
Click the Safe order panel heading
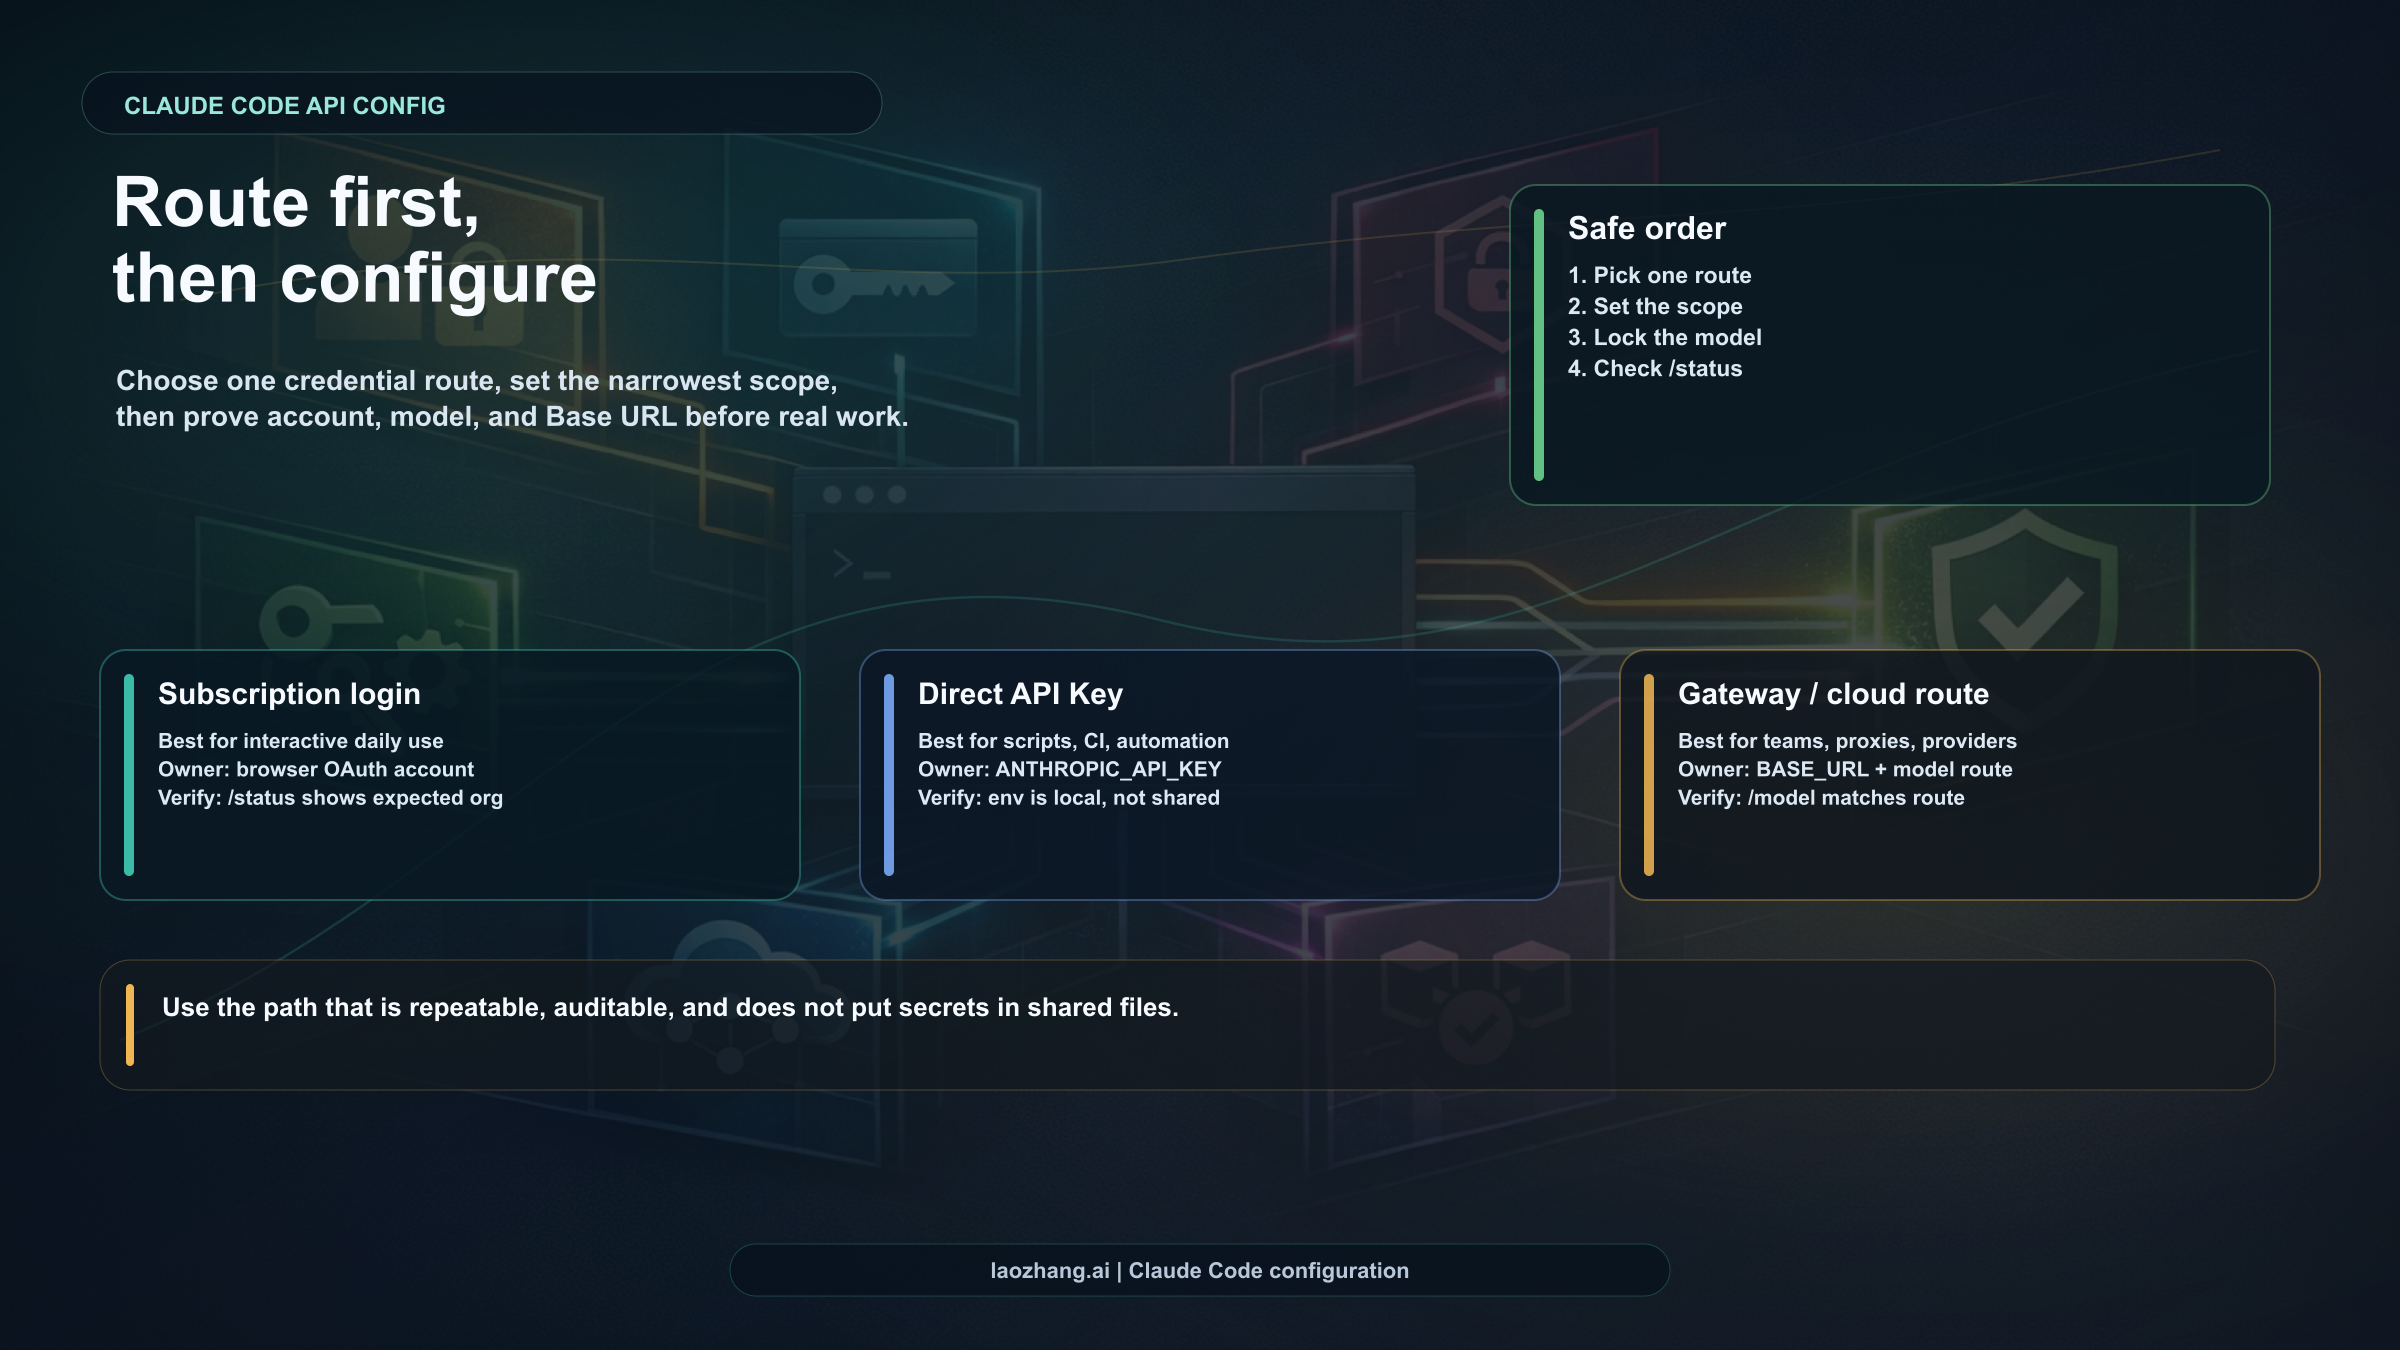click(1647, 228)
